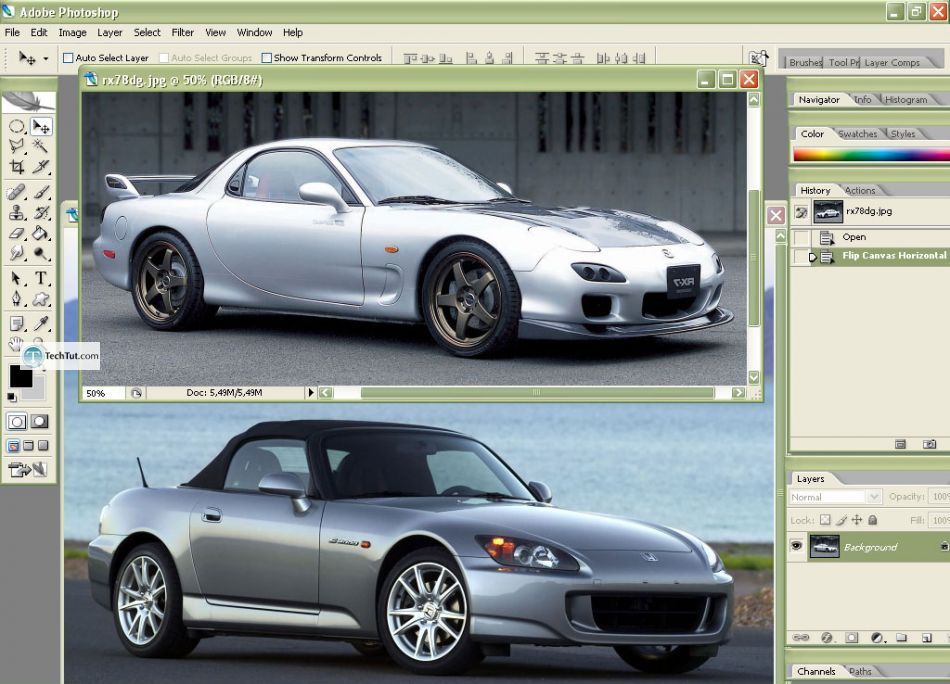The height and width of the screenshot is (684, 950).
Task: Select the Elliptical Marquee tool
Action: point(16,126)
